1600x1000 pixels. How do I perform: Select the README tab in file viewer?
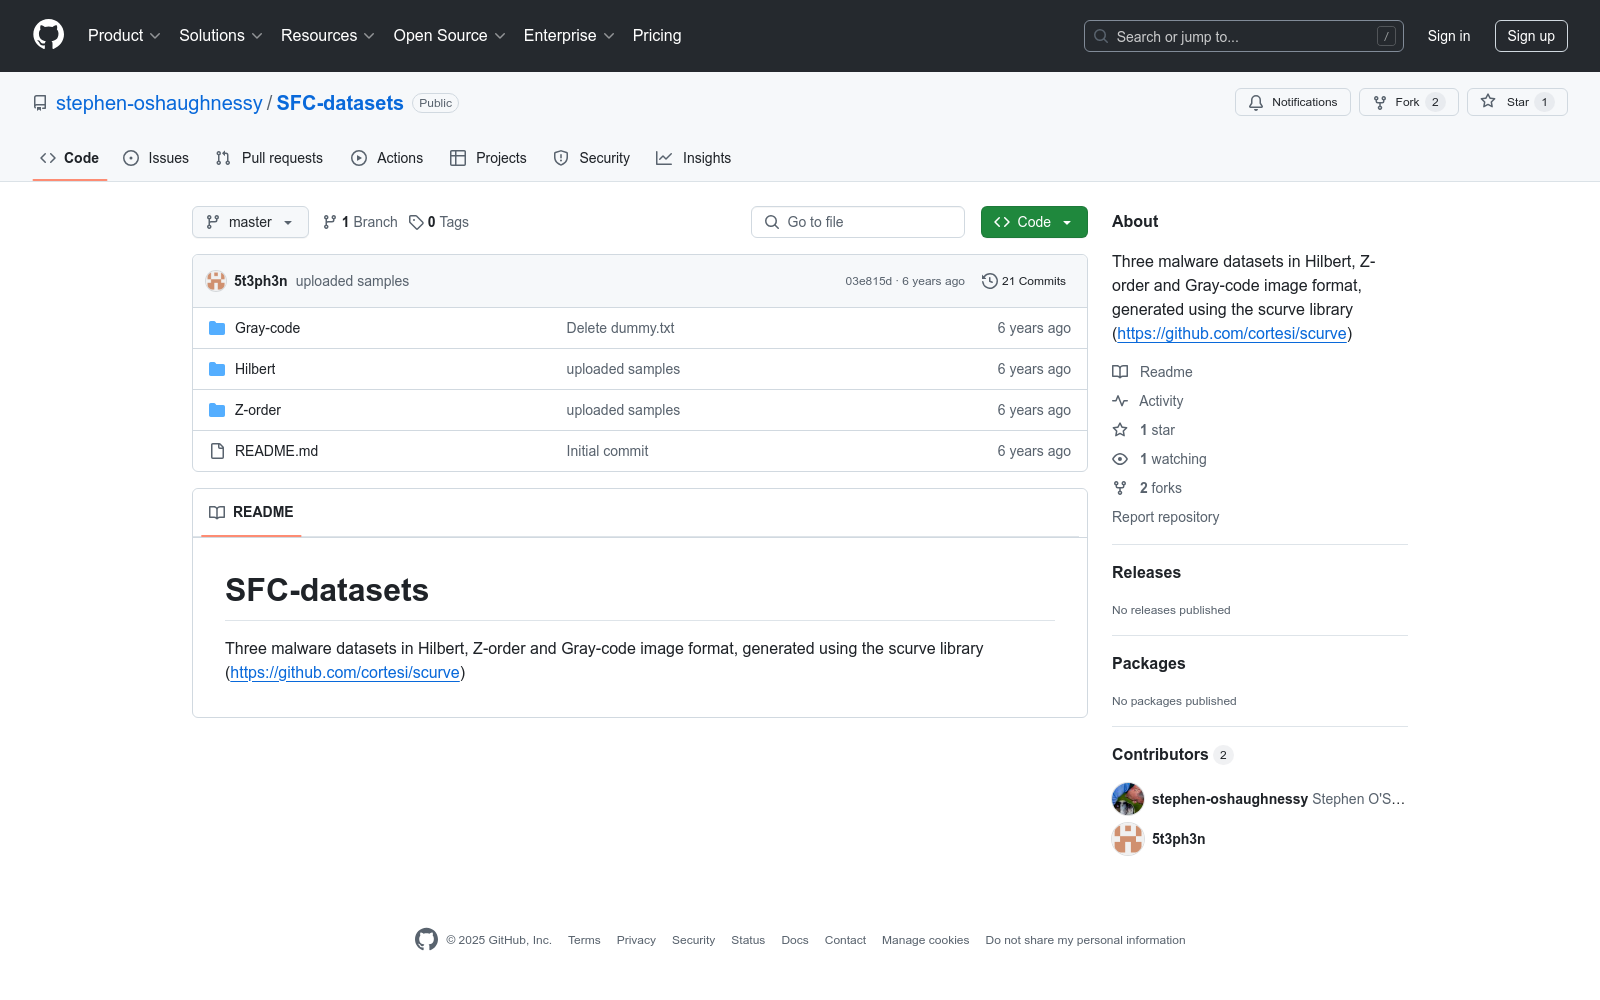(251, 512)
